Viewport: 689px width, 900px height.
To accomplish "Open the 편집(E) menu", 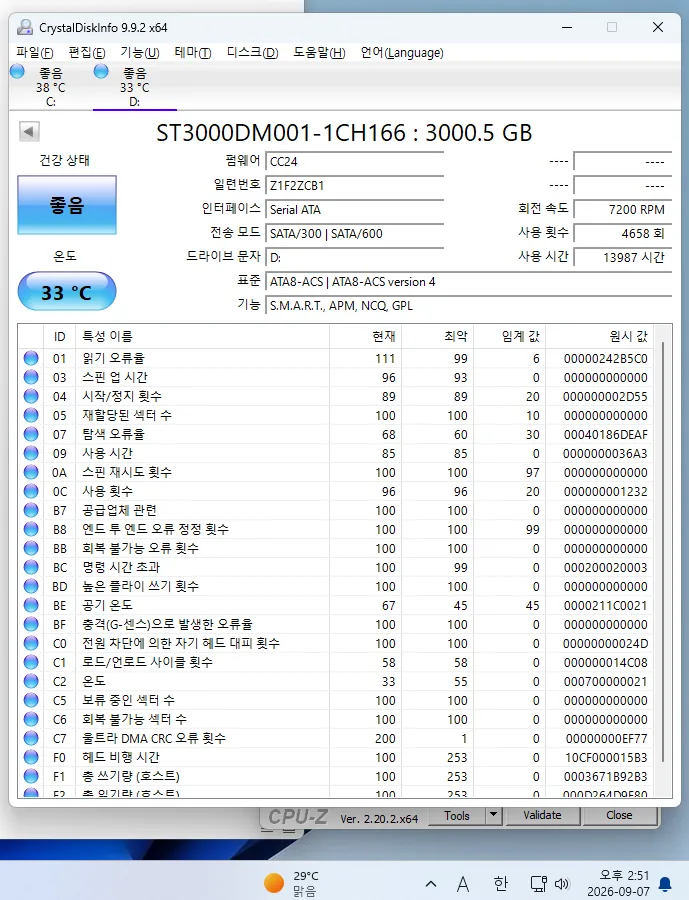I will 87,53.
